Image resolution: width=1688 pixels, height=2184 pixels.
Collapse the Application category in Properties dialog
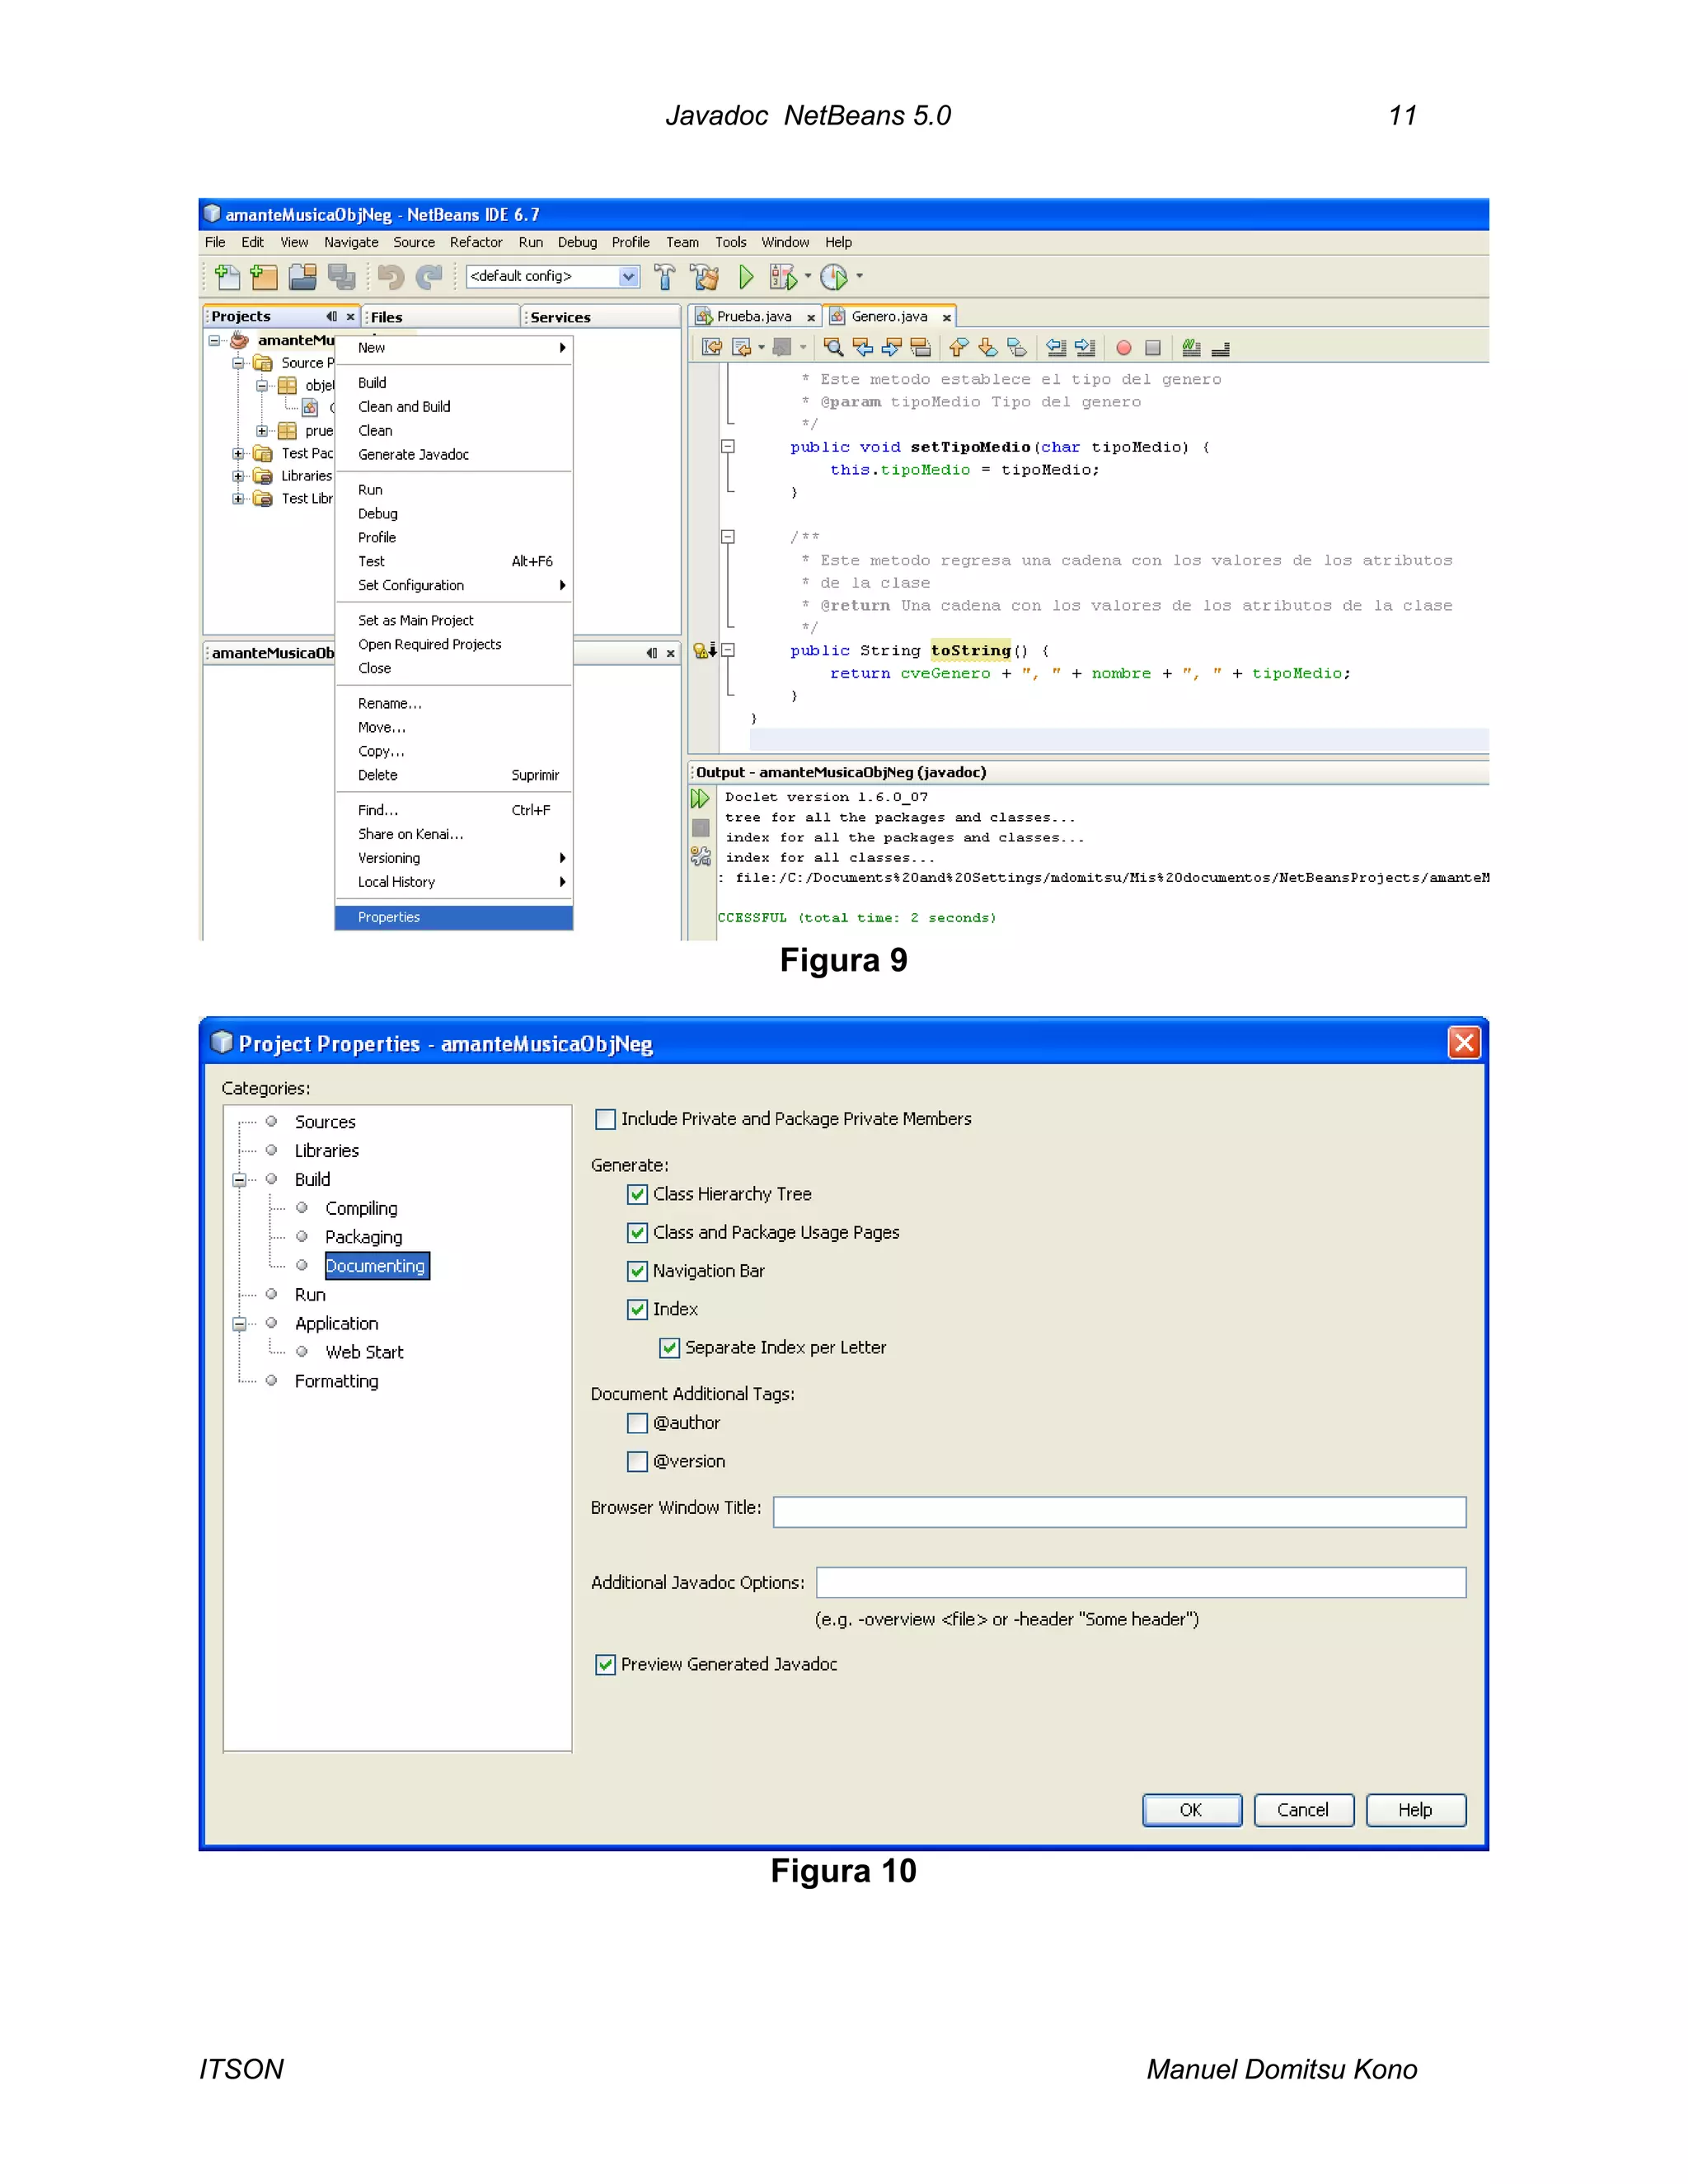240,1324
